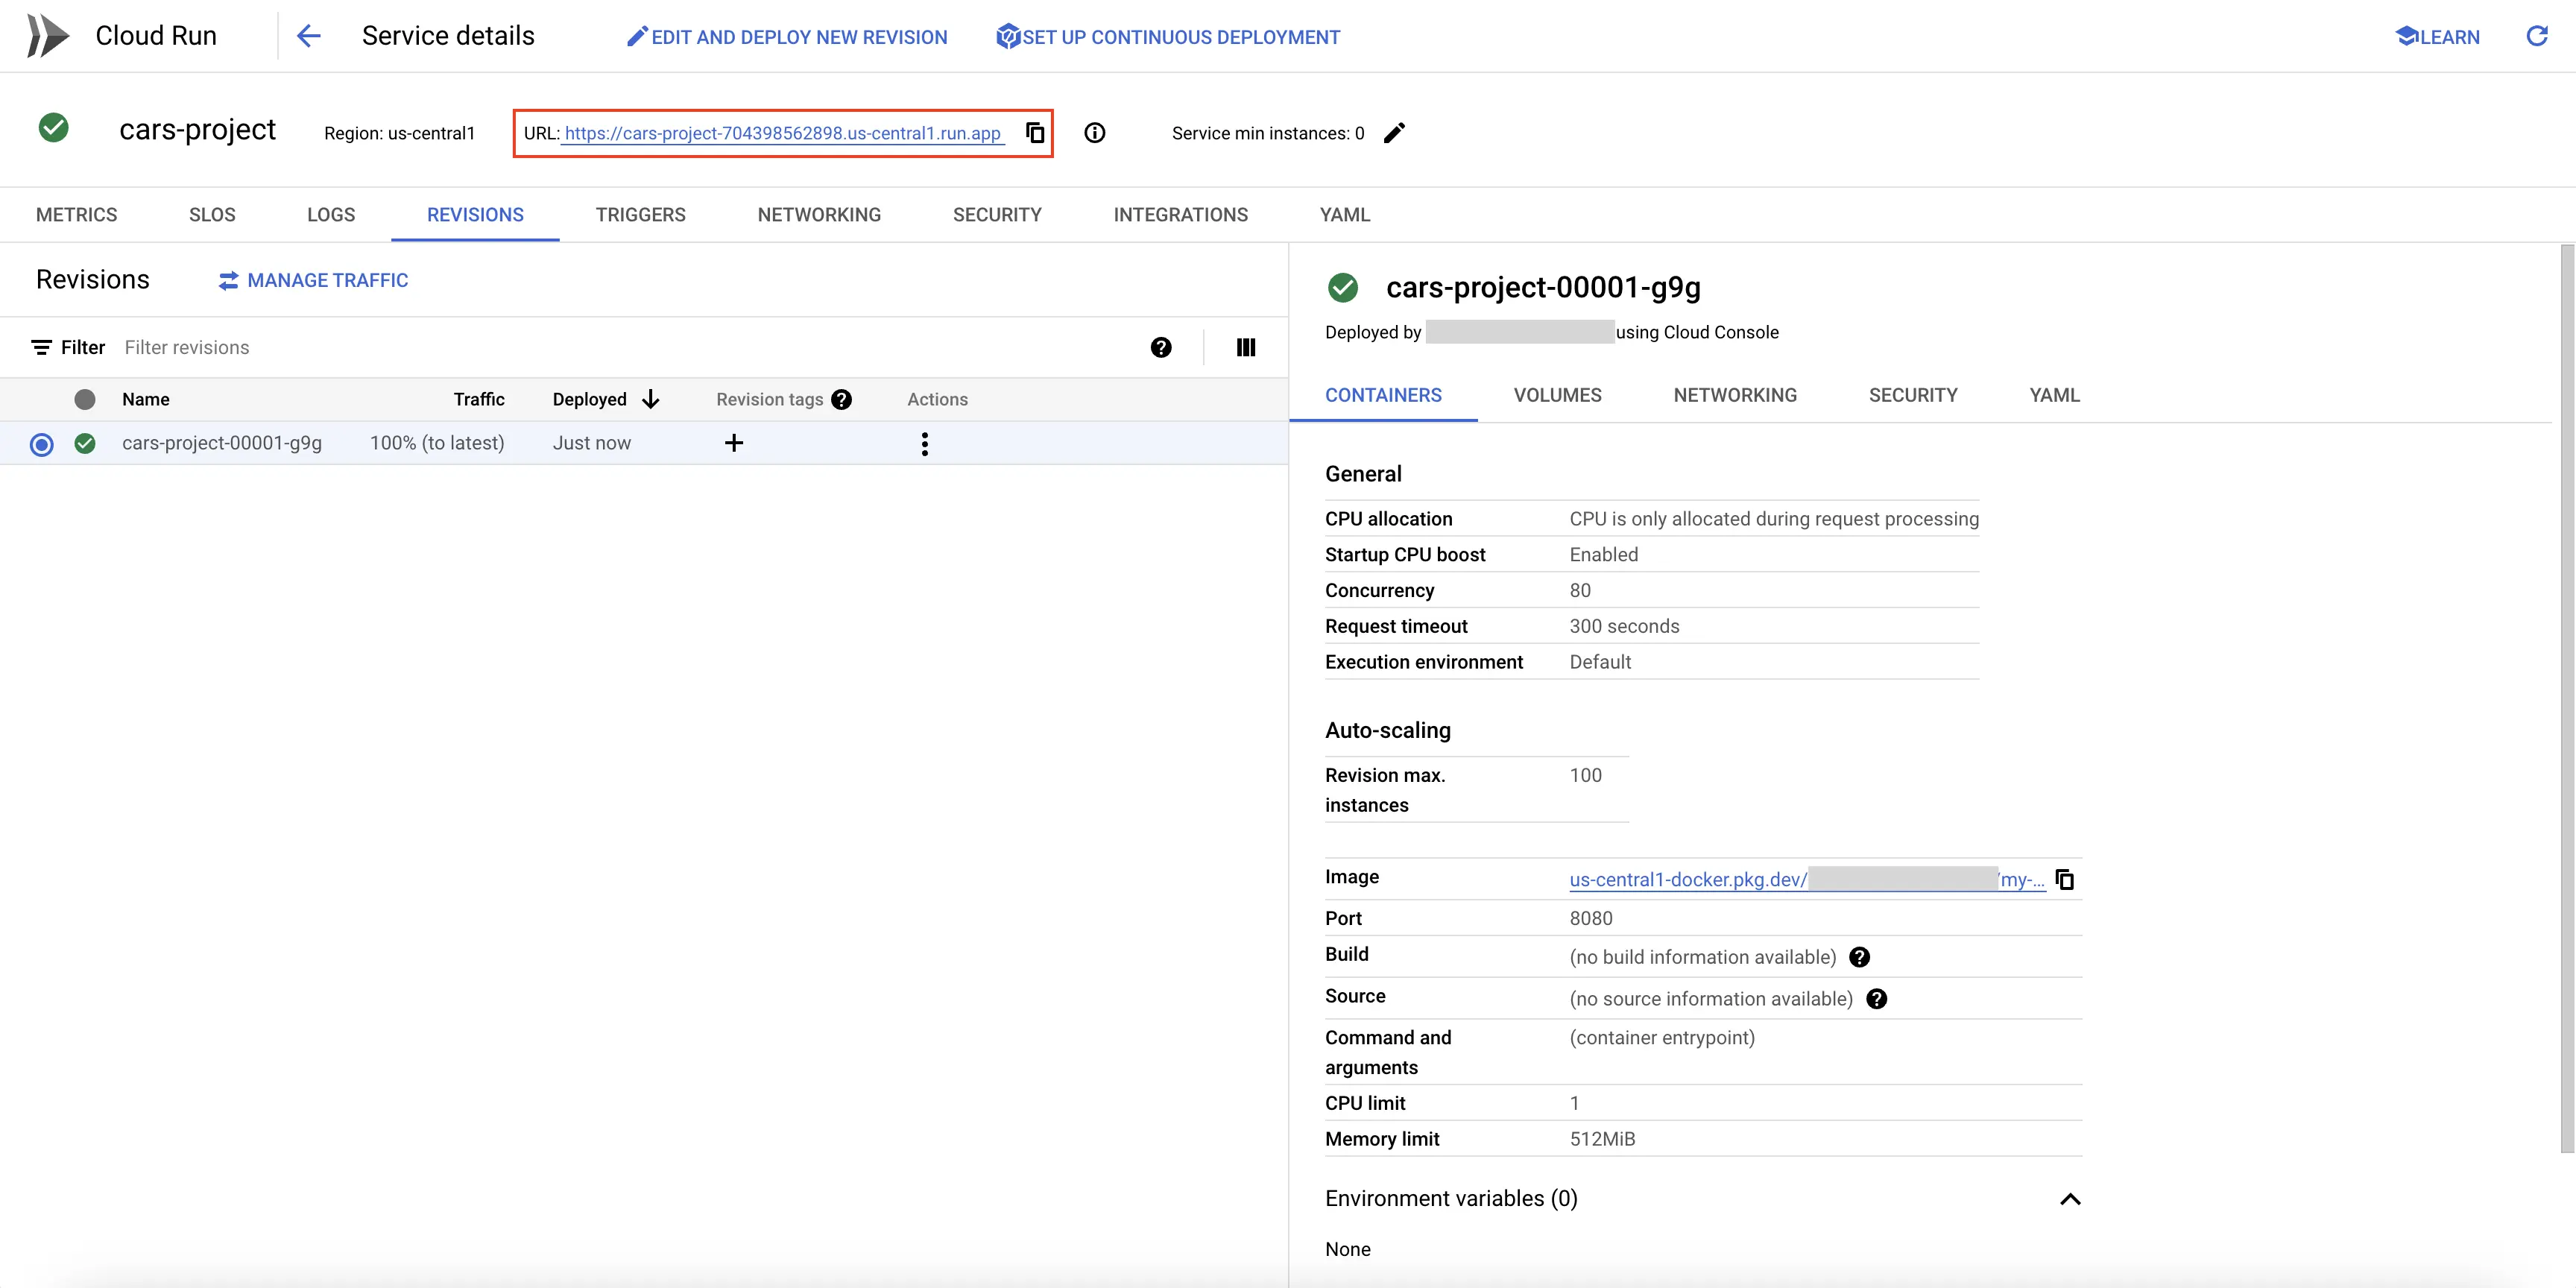
Task: Open revision panel Networking tab
Action: pyautogui.click(x=1735, y=395)
